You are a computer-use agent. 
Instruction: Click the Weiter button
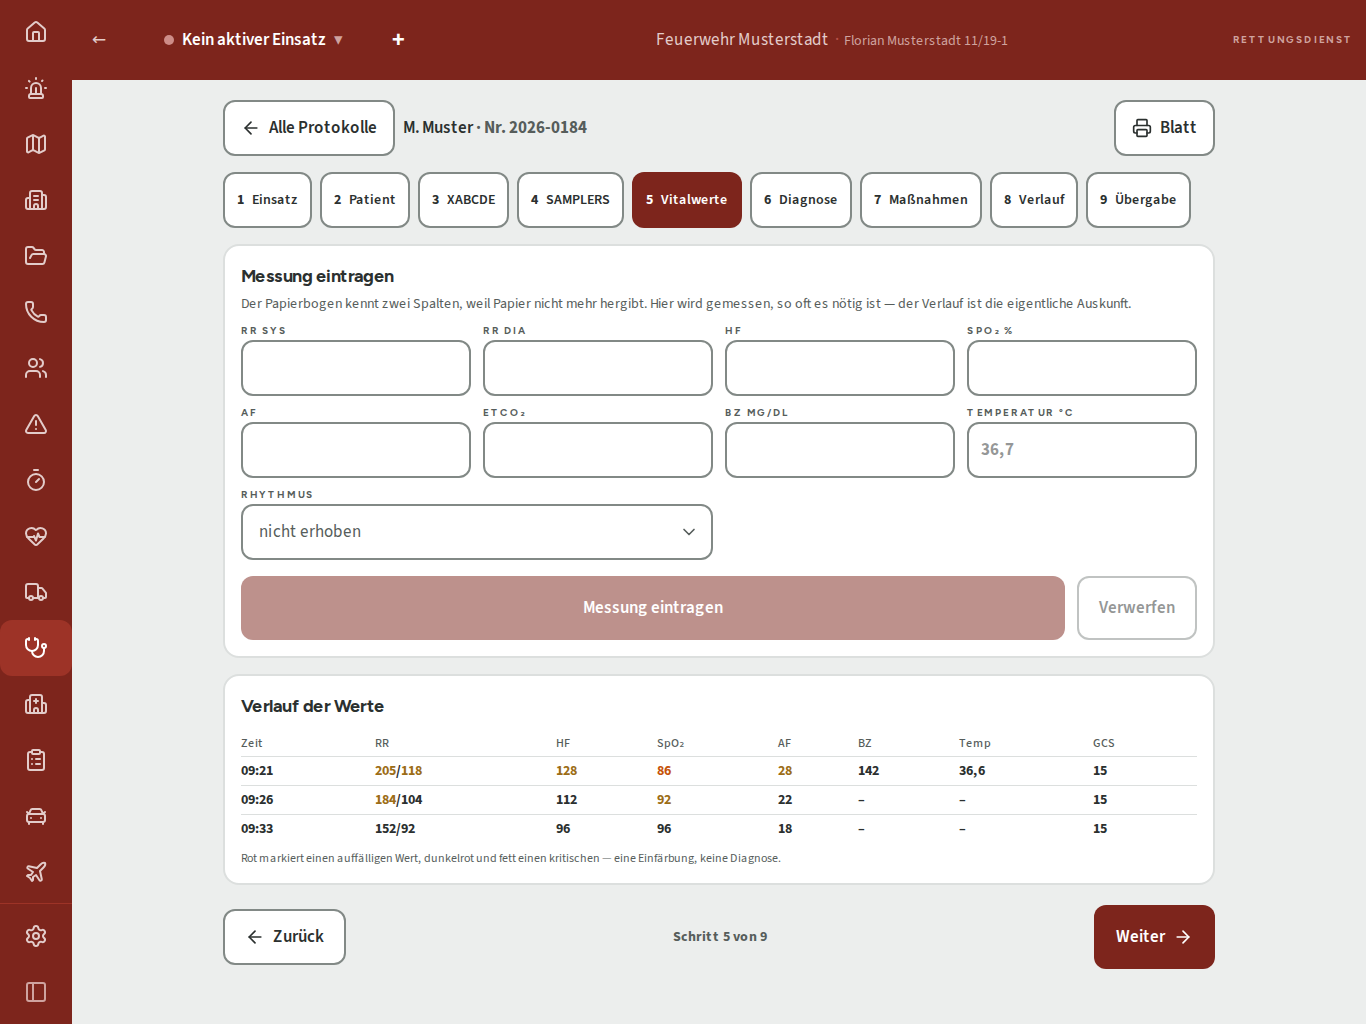(1154, 937)
